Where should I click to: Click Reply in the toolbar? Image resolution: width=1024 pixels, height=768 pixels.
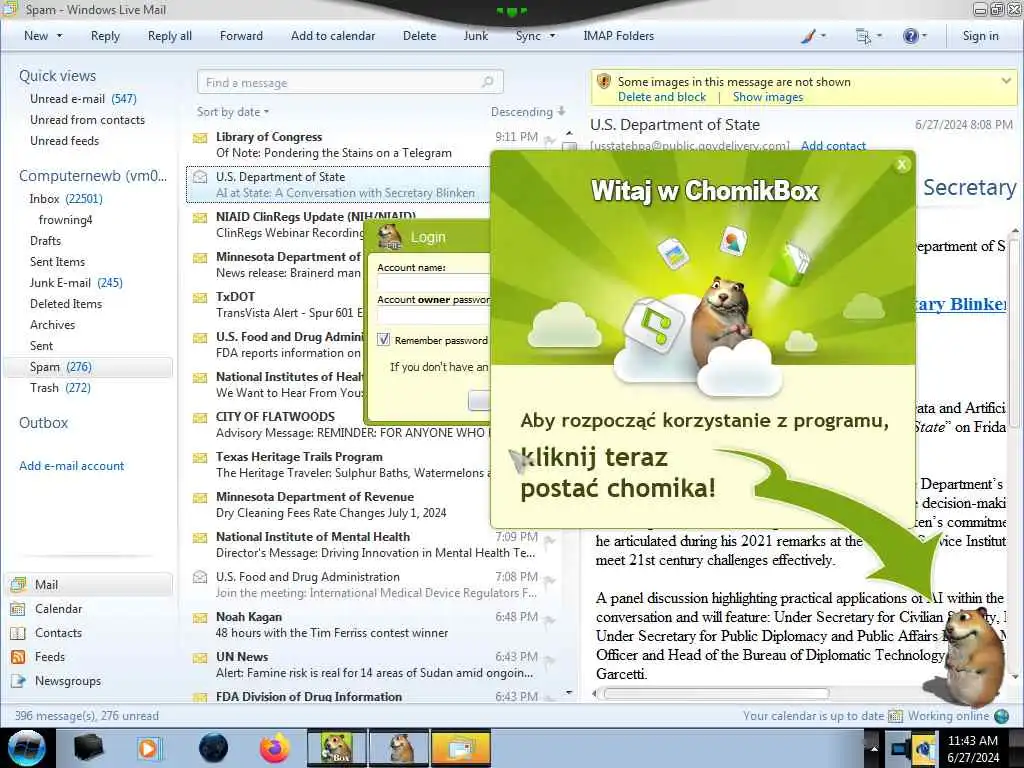coord(105,36)
